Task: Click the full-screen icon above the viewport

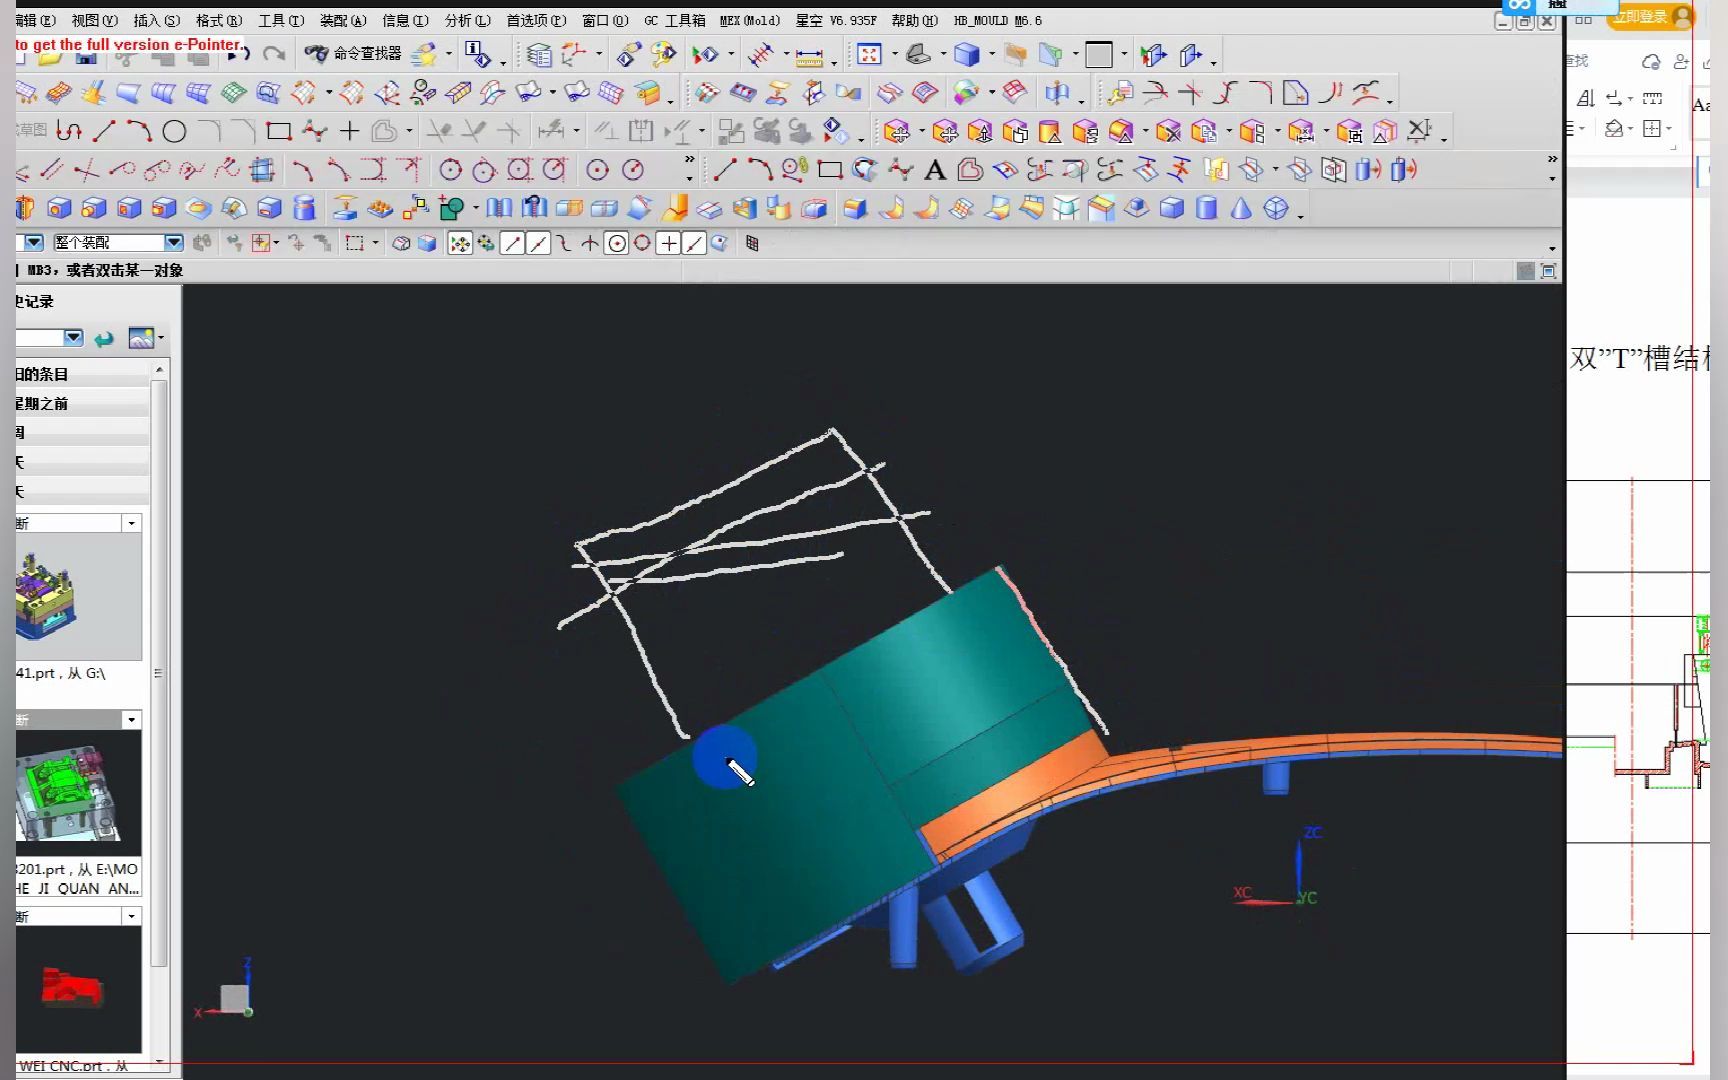Action: click(1548, 271)
